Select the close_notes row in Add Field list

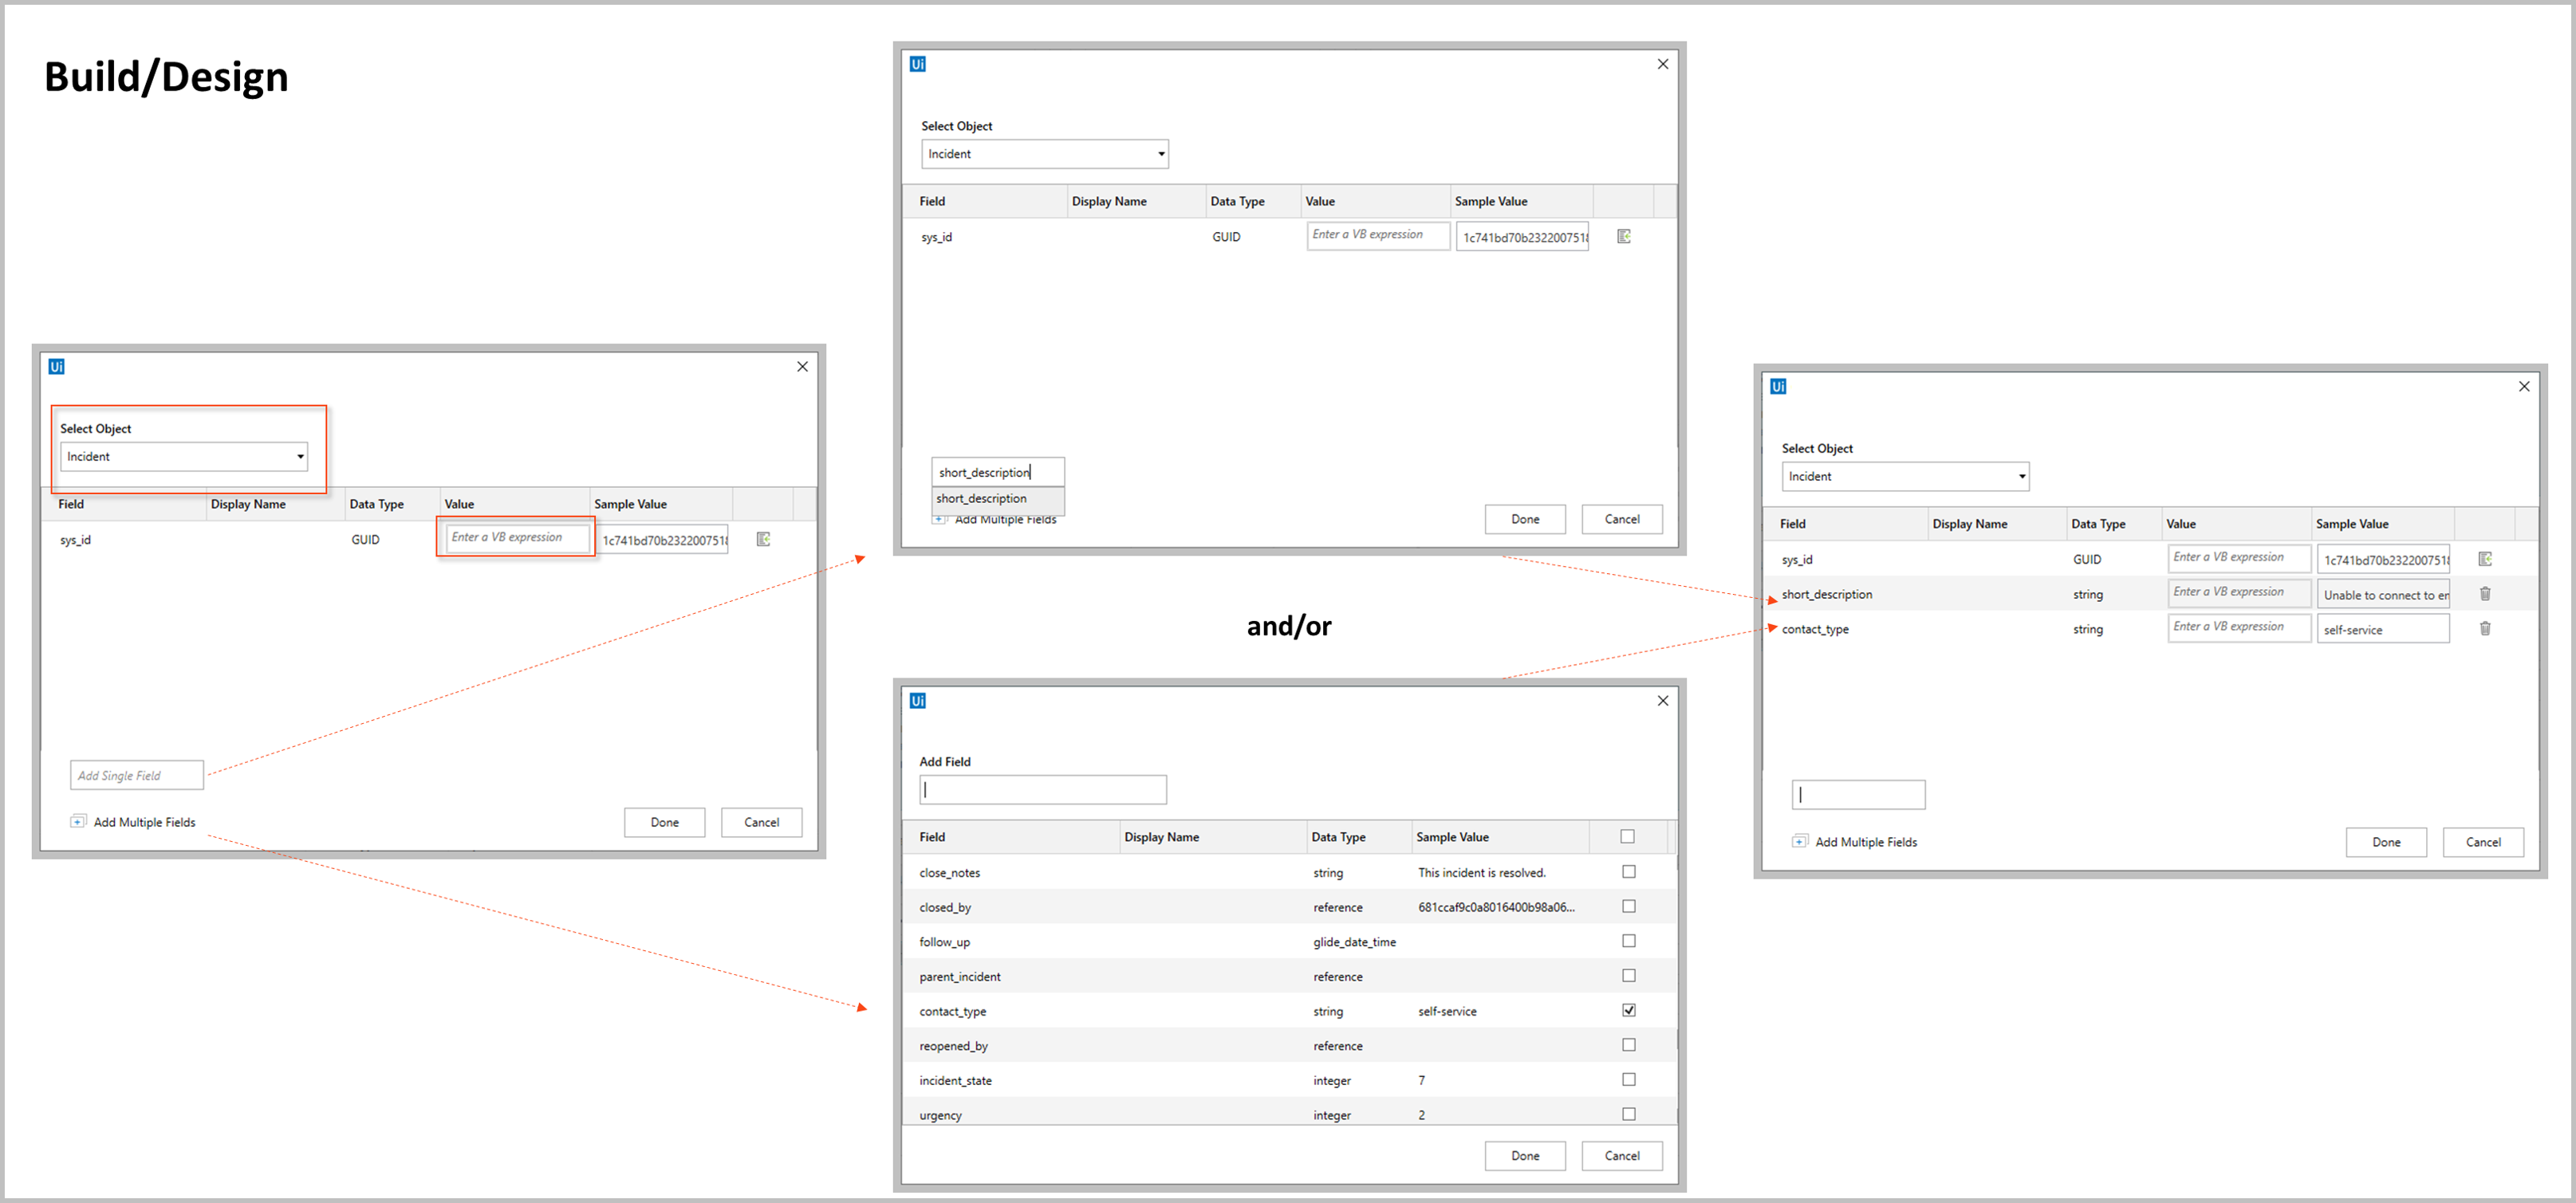click(x=1290, y=873)
